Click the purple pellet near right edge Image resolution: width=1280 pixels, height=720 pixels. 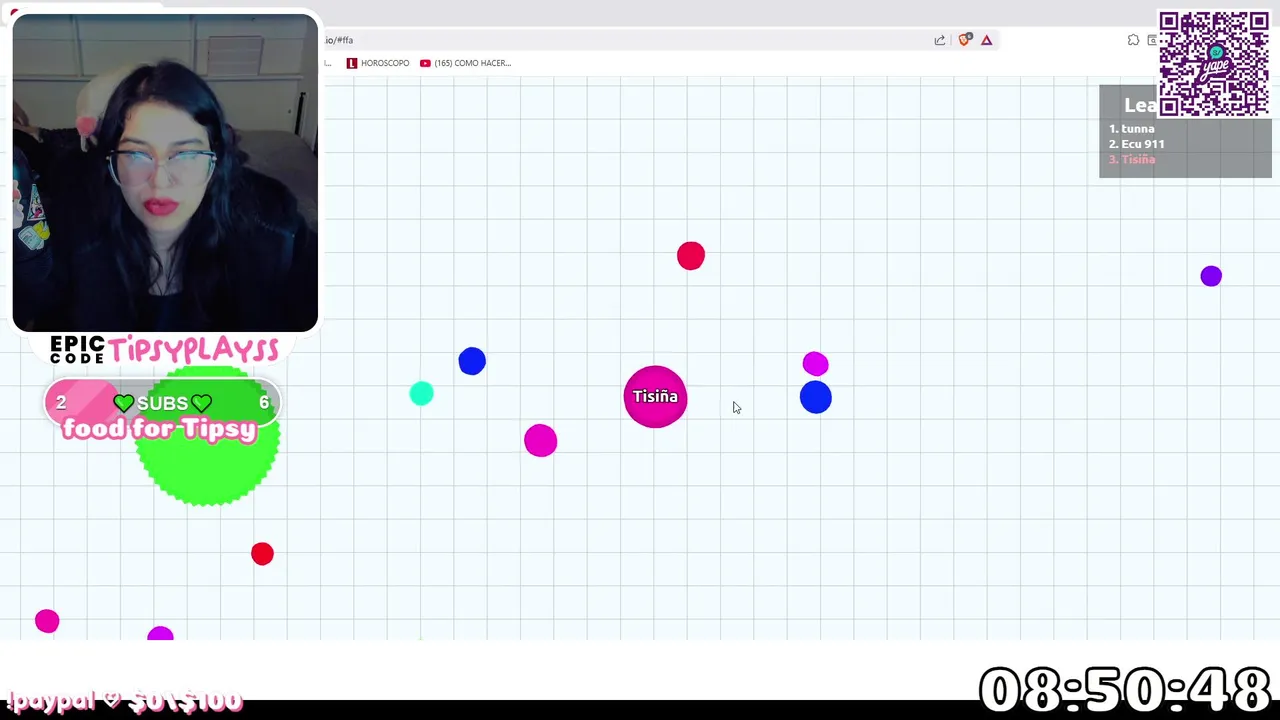(1211, 276)
